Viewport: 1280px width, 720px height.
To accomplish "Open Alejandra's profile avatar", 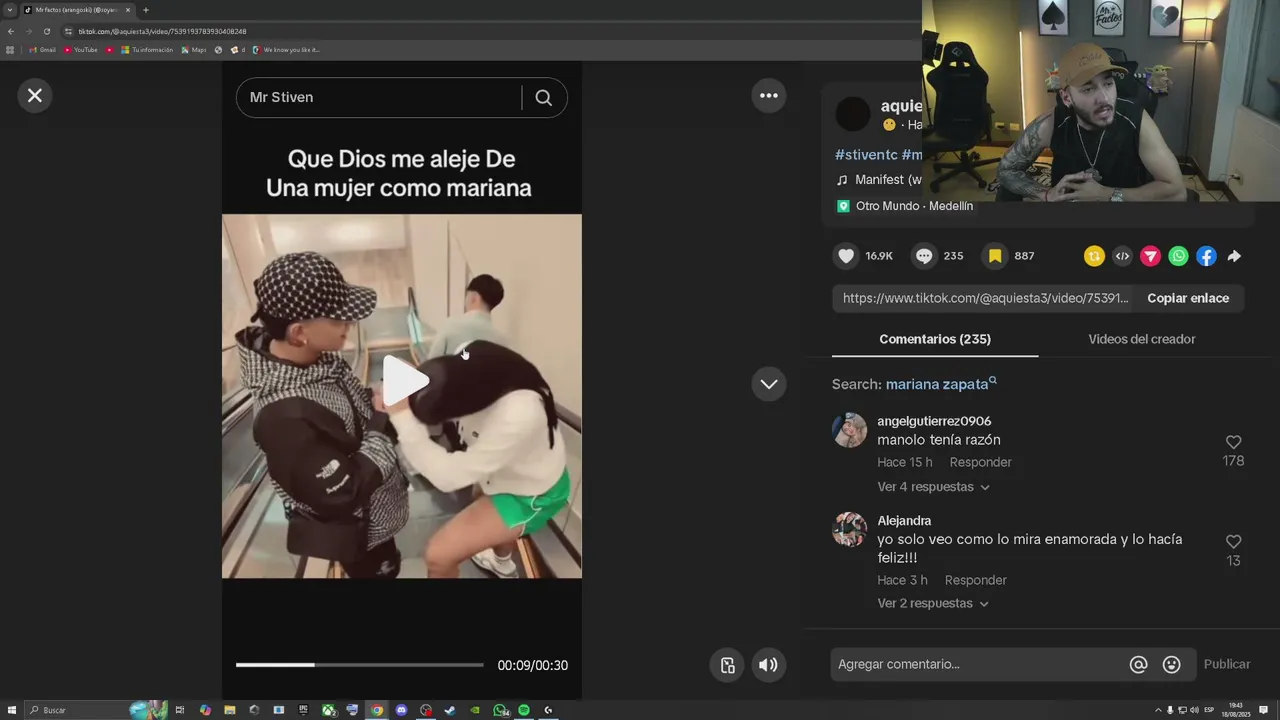I will coord(850,529).
